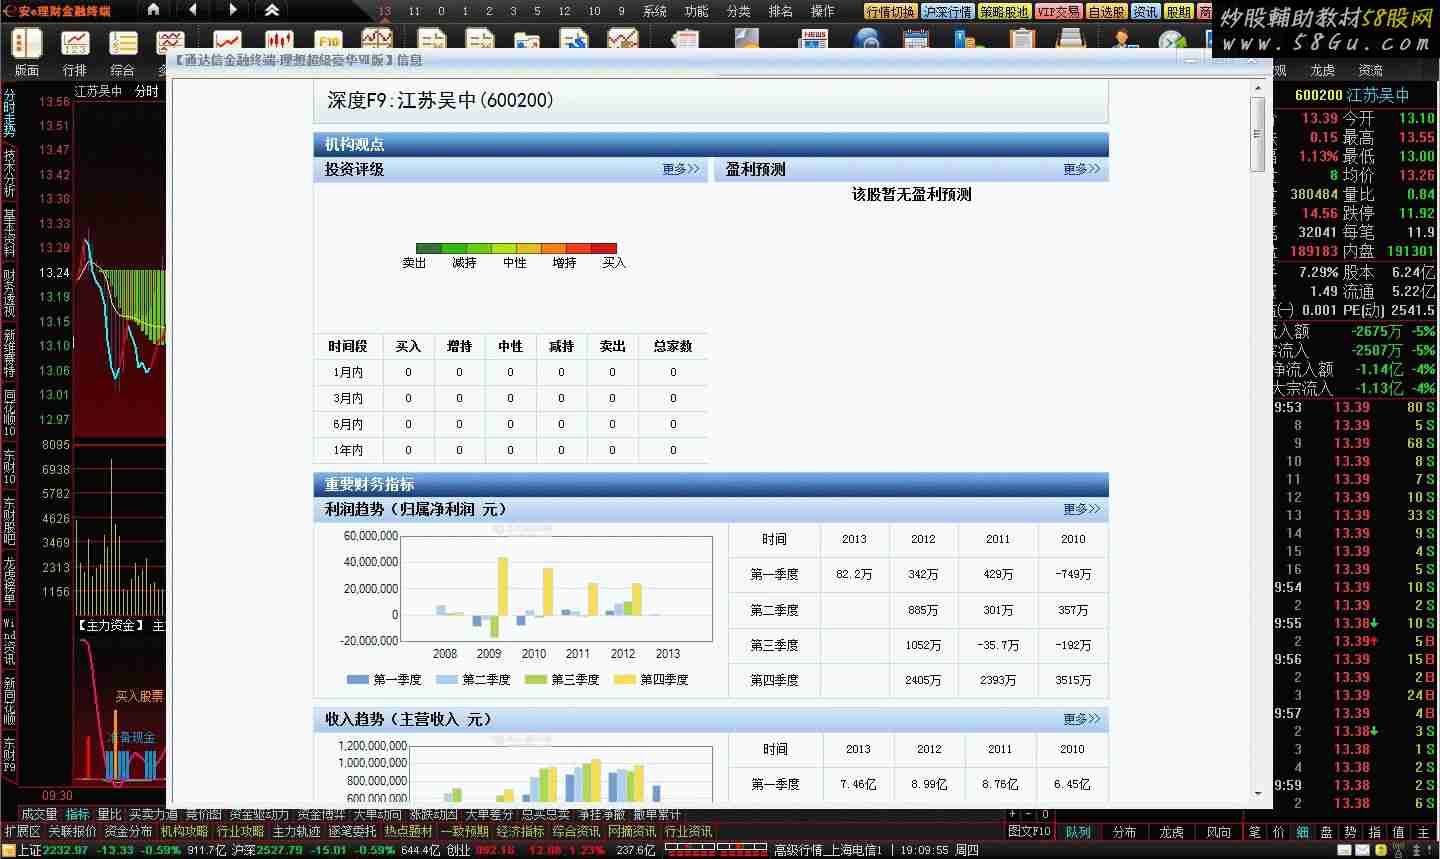The width and height of the screenshot is (1440, 859).
Task: Click the plus zoom button by 图文F10
Action: 1013,814
